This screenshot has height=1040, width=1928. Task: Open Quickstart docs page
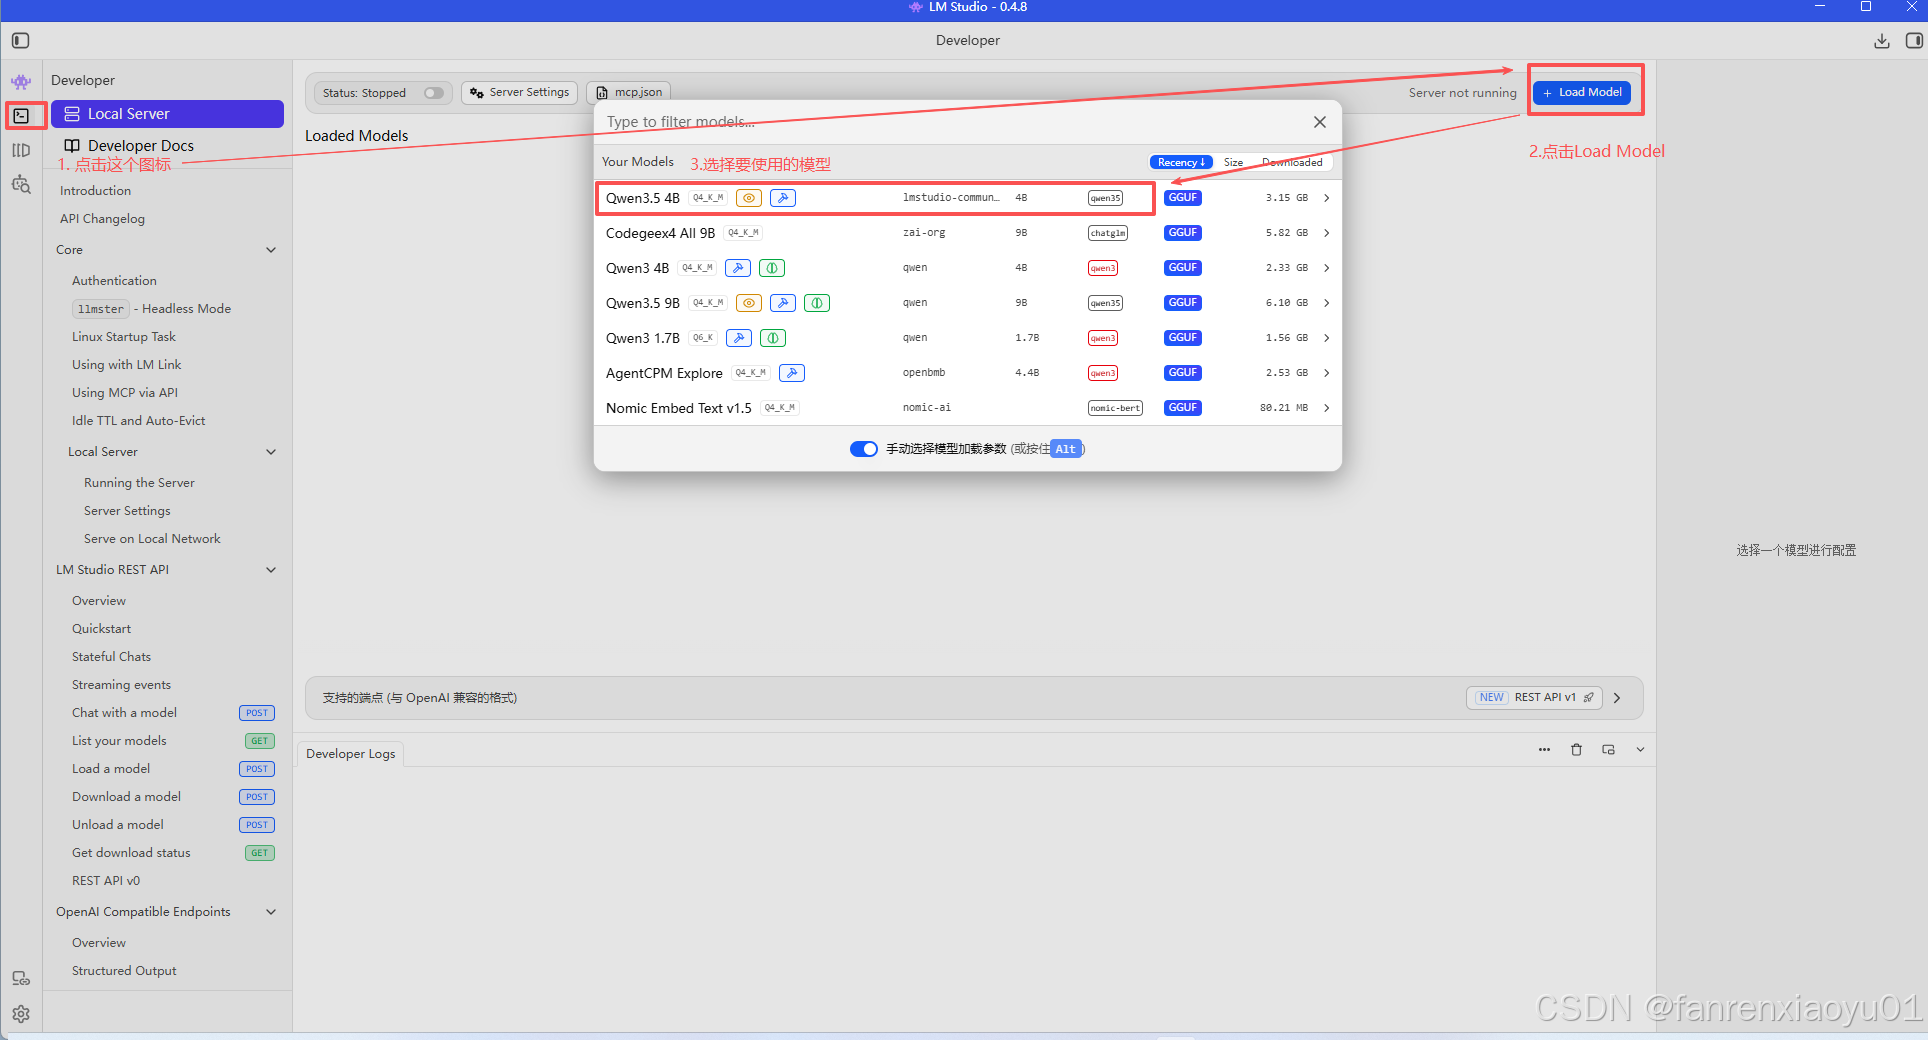(x=101, y=629)
